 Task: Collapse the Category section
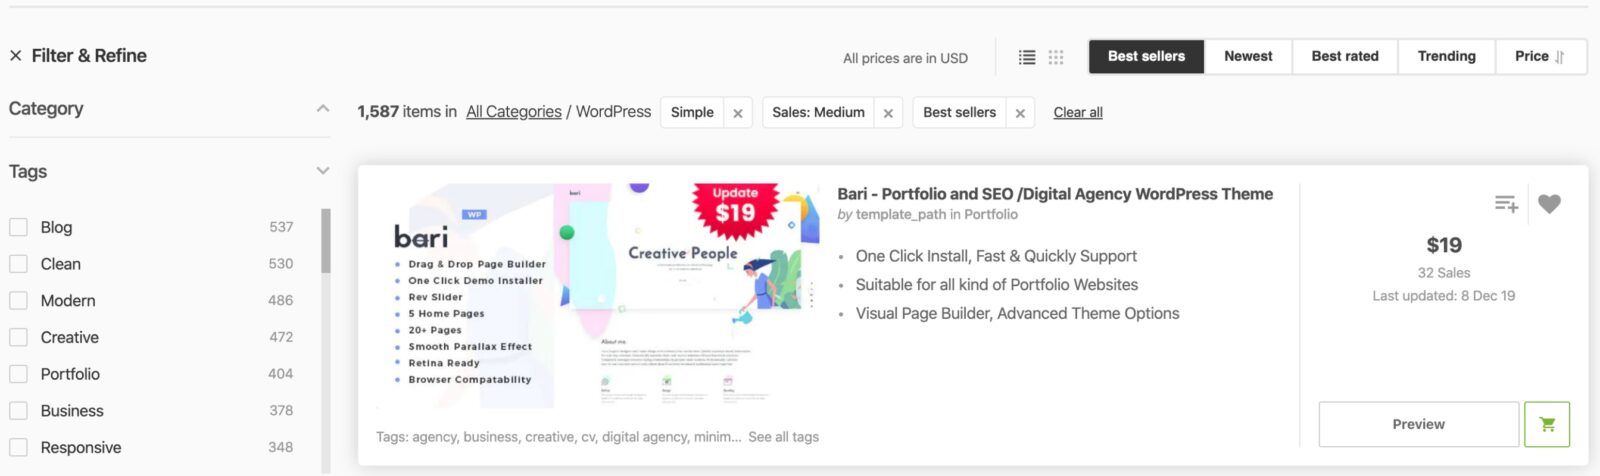[x=322, y=109]
